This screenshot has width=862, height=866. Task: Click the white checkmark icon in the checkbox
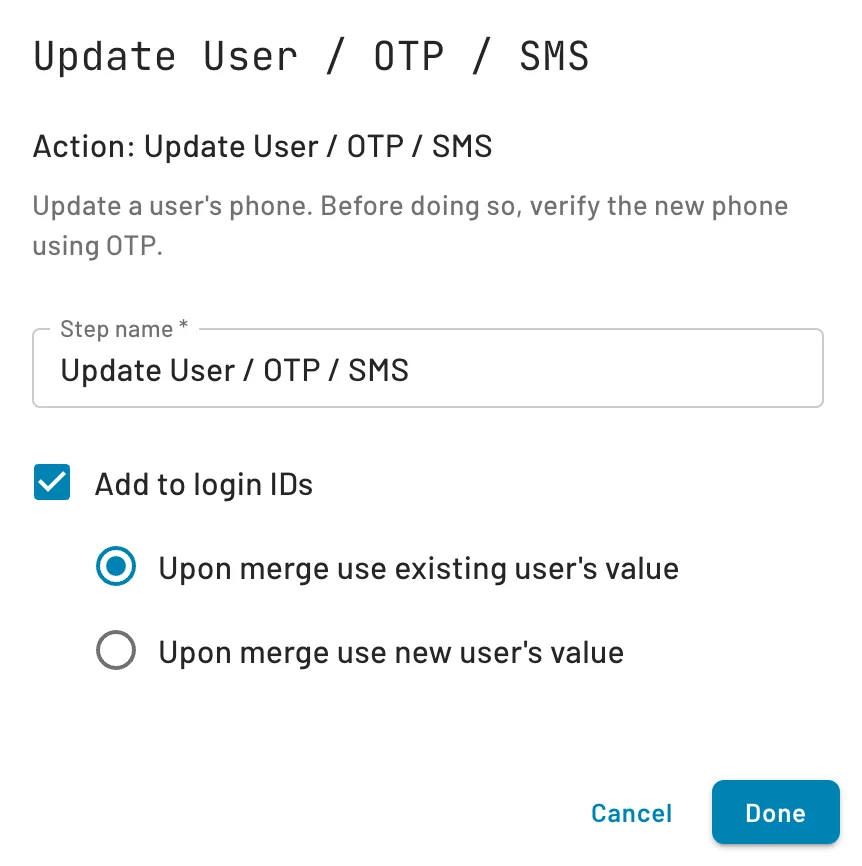click(x=52, y=483)
